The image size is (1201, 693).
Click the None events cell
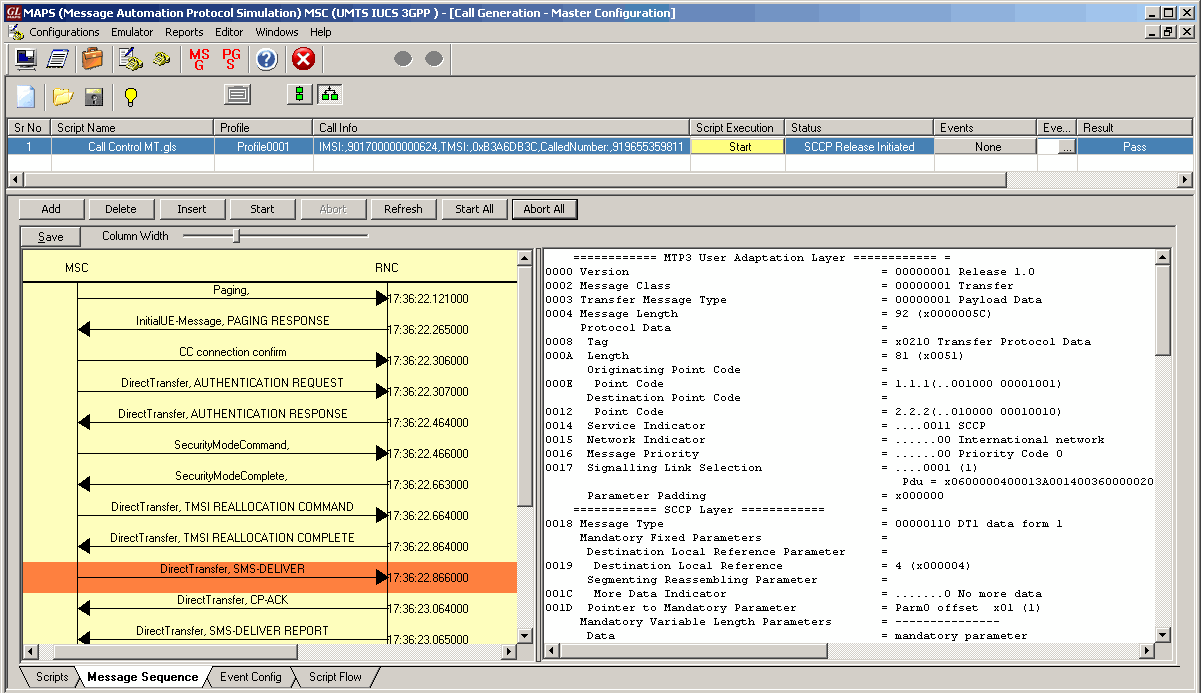(988, 146)
